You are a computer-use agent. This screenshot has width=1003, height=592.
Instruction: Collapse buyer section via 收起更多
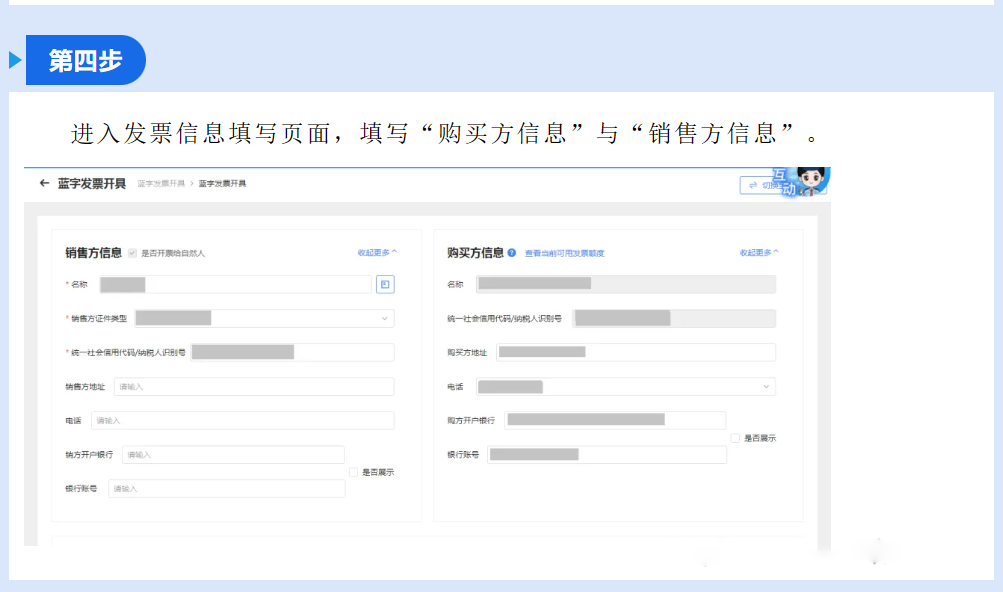[x=759, y=253]
